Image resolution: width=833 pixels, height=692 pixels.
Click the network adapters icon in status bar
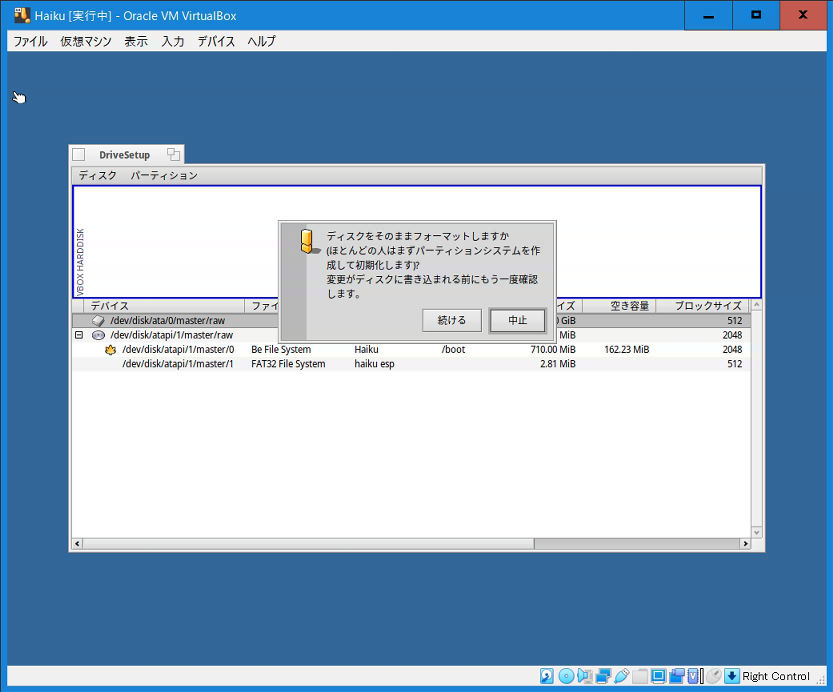tap(603, 676)
